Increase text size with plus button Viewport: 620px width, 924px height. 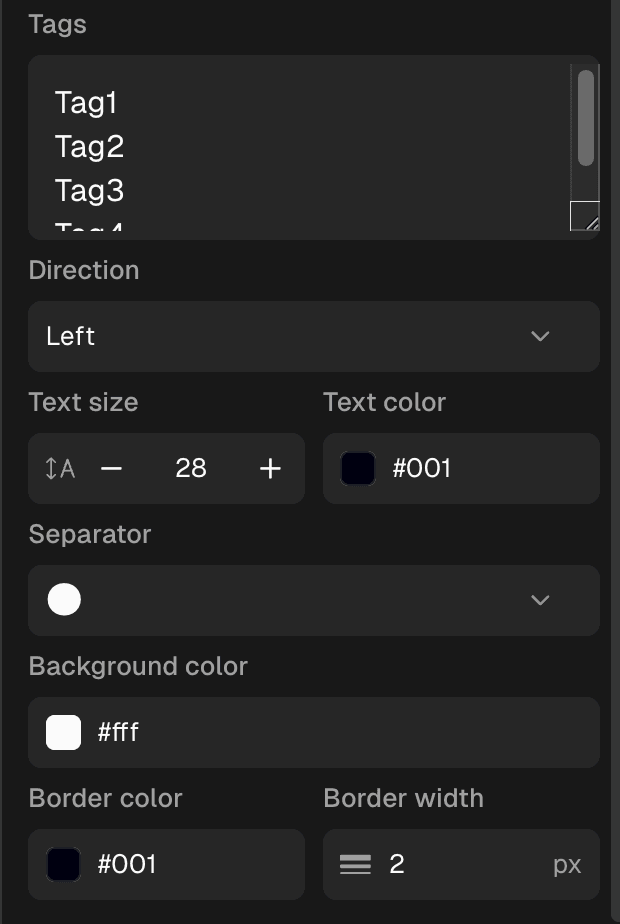click(270, 468)
